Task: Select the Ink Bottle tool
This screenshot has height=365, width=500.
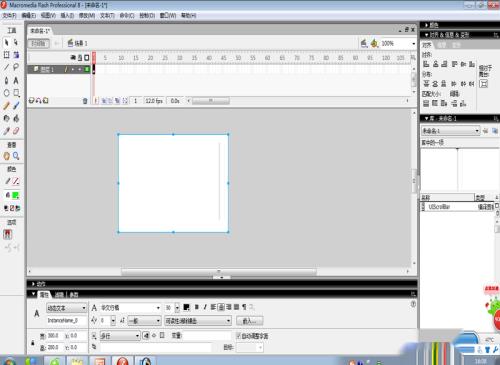Action: (x=6, y=118)
